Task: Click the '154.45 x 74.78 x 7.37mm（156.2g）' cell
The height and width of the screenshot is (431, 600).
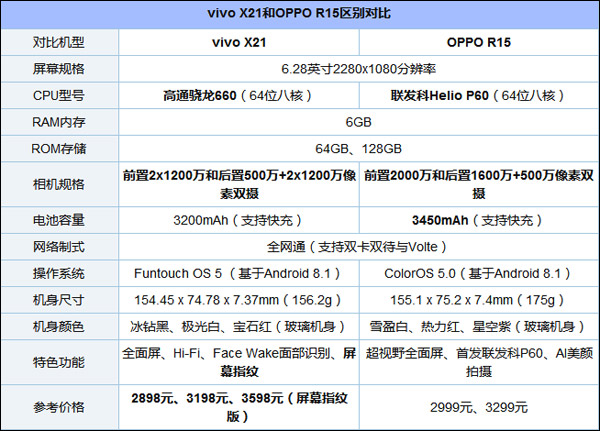Action: coord(239,300)
